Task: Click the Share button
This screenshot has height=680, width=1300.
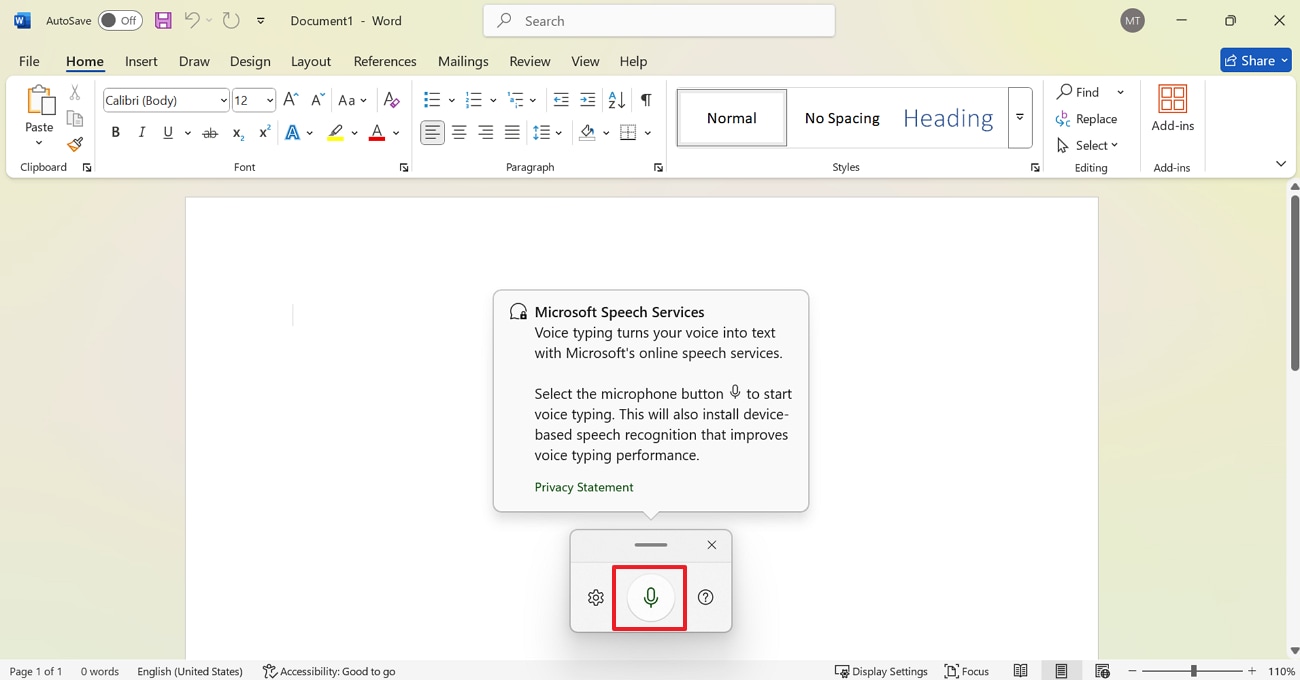Action: pos(1256,60)
